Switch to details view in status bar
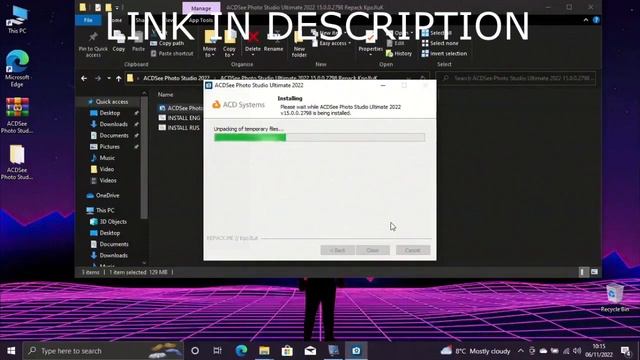This screenshot has width=640, height=360. coord(583,272)
